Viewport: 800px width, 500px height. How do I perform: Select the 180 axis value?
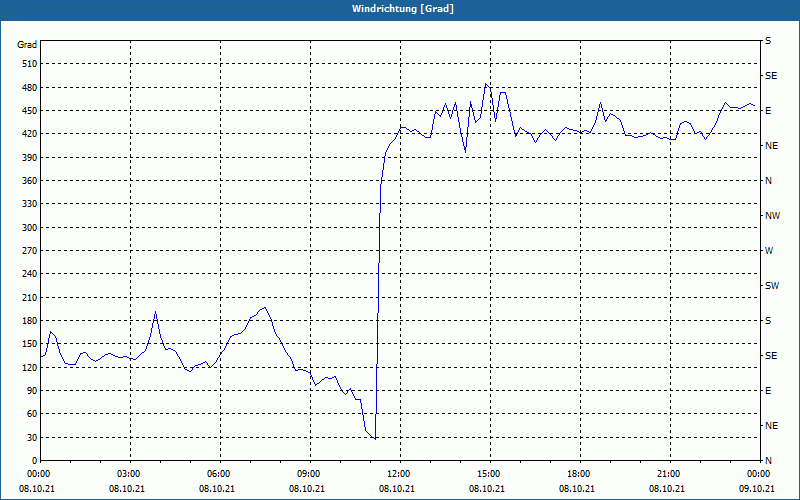pos(30,320)
